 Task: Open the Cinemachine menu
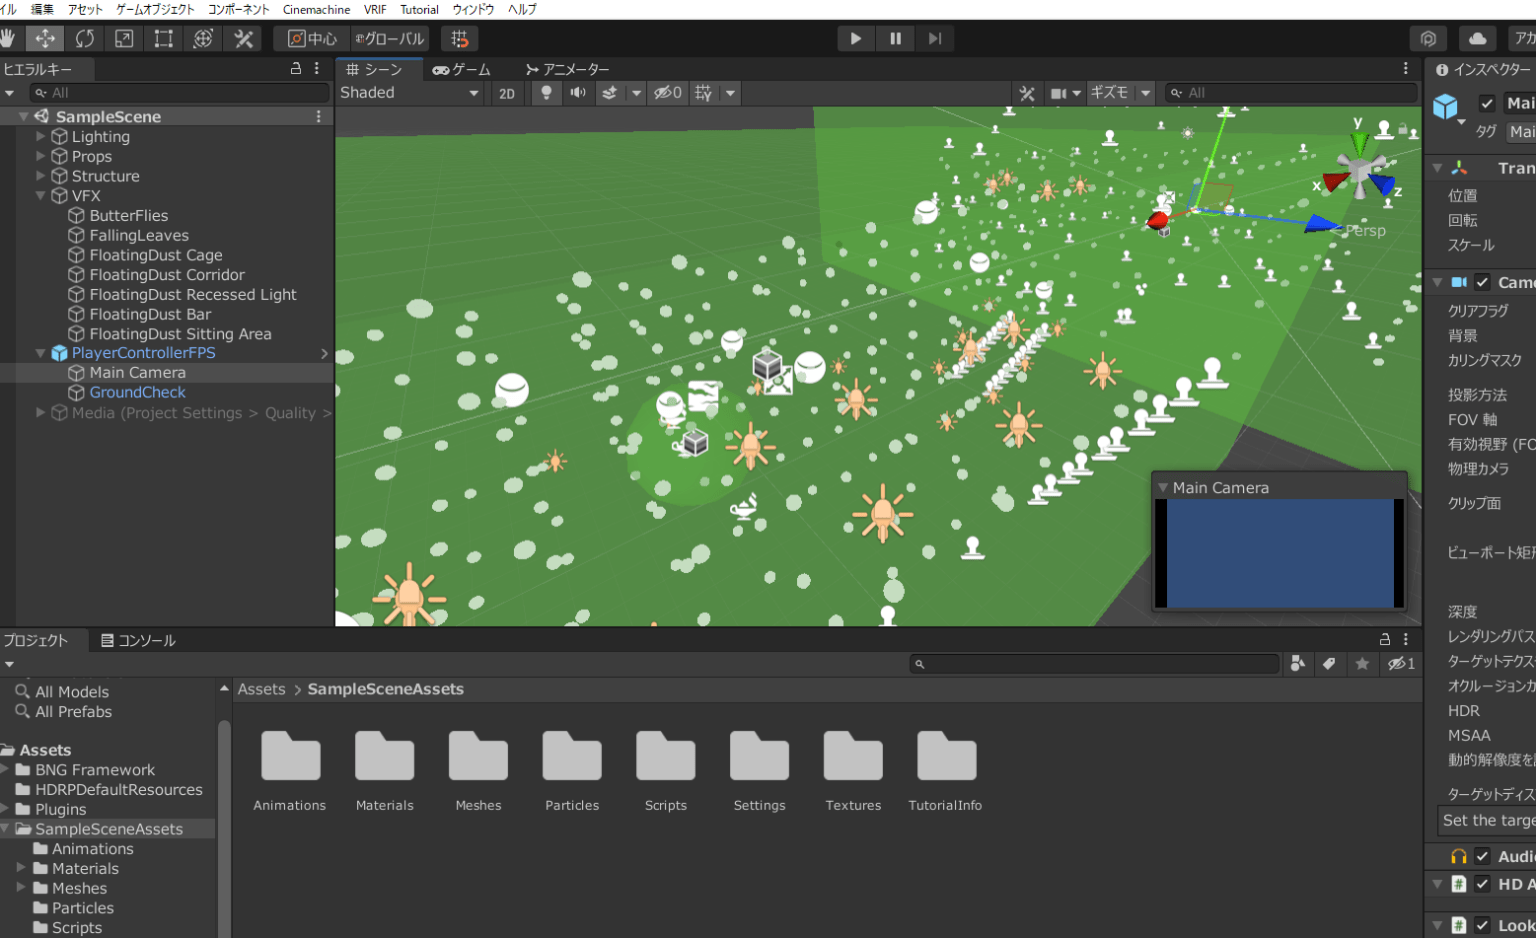point(315,9)
